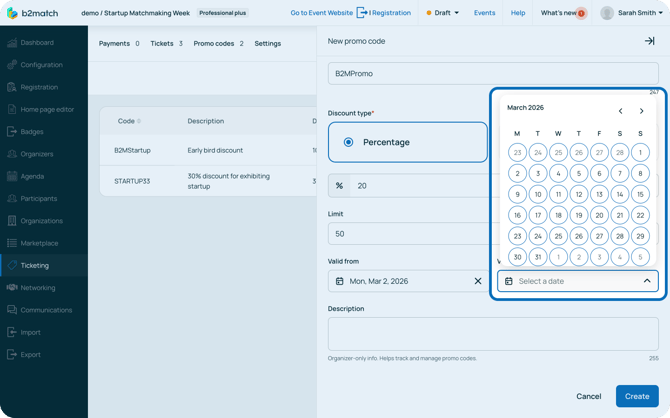This screenshot has height=418, width=670.
Task: Open Sarah Smith user avatar menu
Action: 607,13
